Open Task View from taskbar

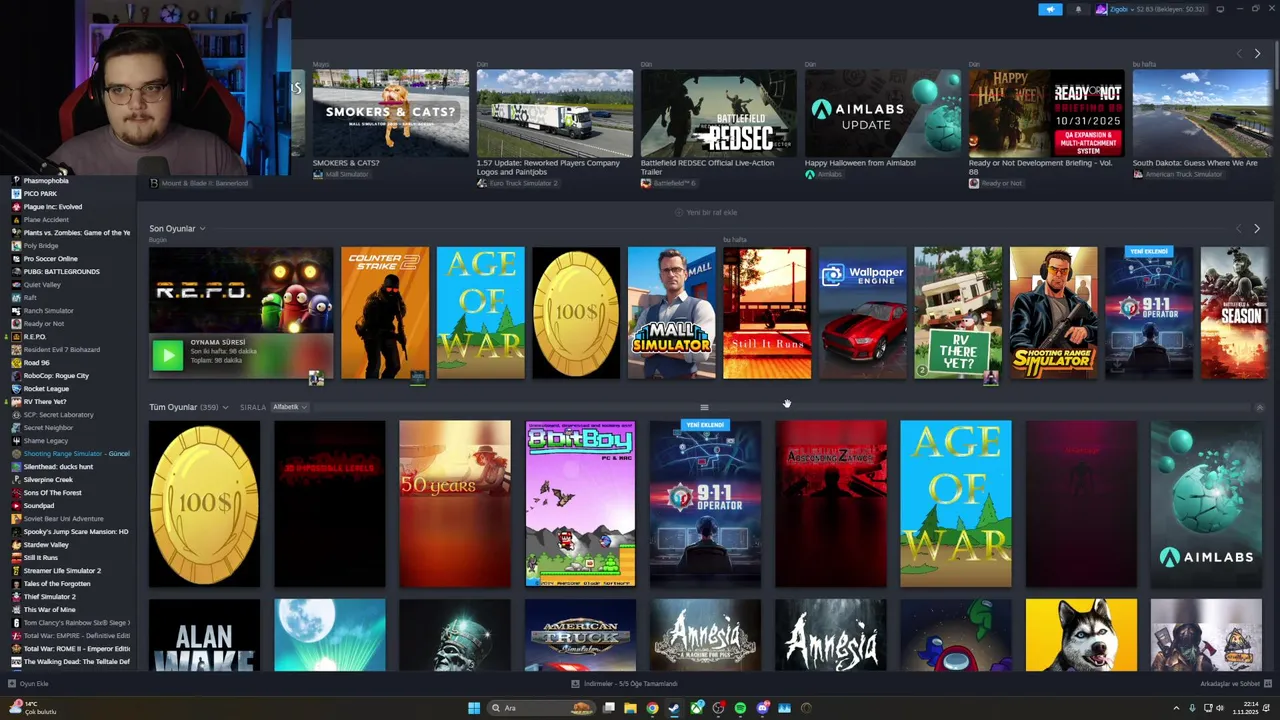click(x=608, y=708)
